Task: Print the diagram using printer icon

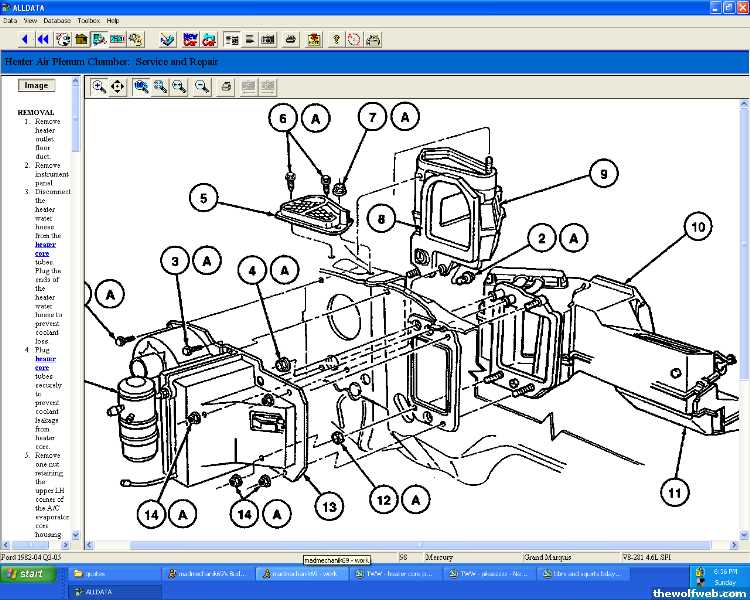Action: (x=226, y=87)
